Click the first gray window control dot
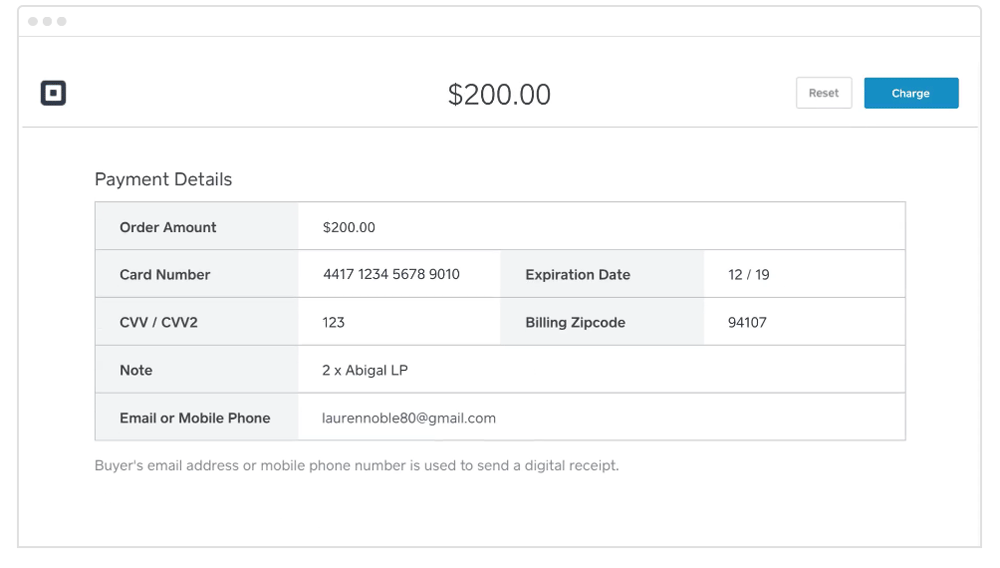Screen dimensions: 1000x568 click(33, 21)
